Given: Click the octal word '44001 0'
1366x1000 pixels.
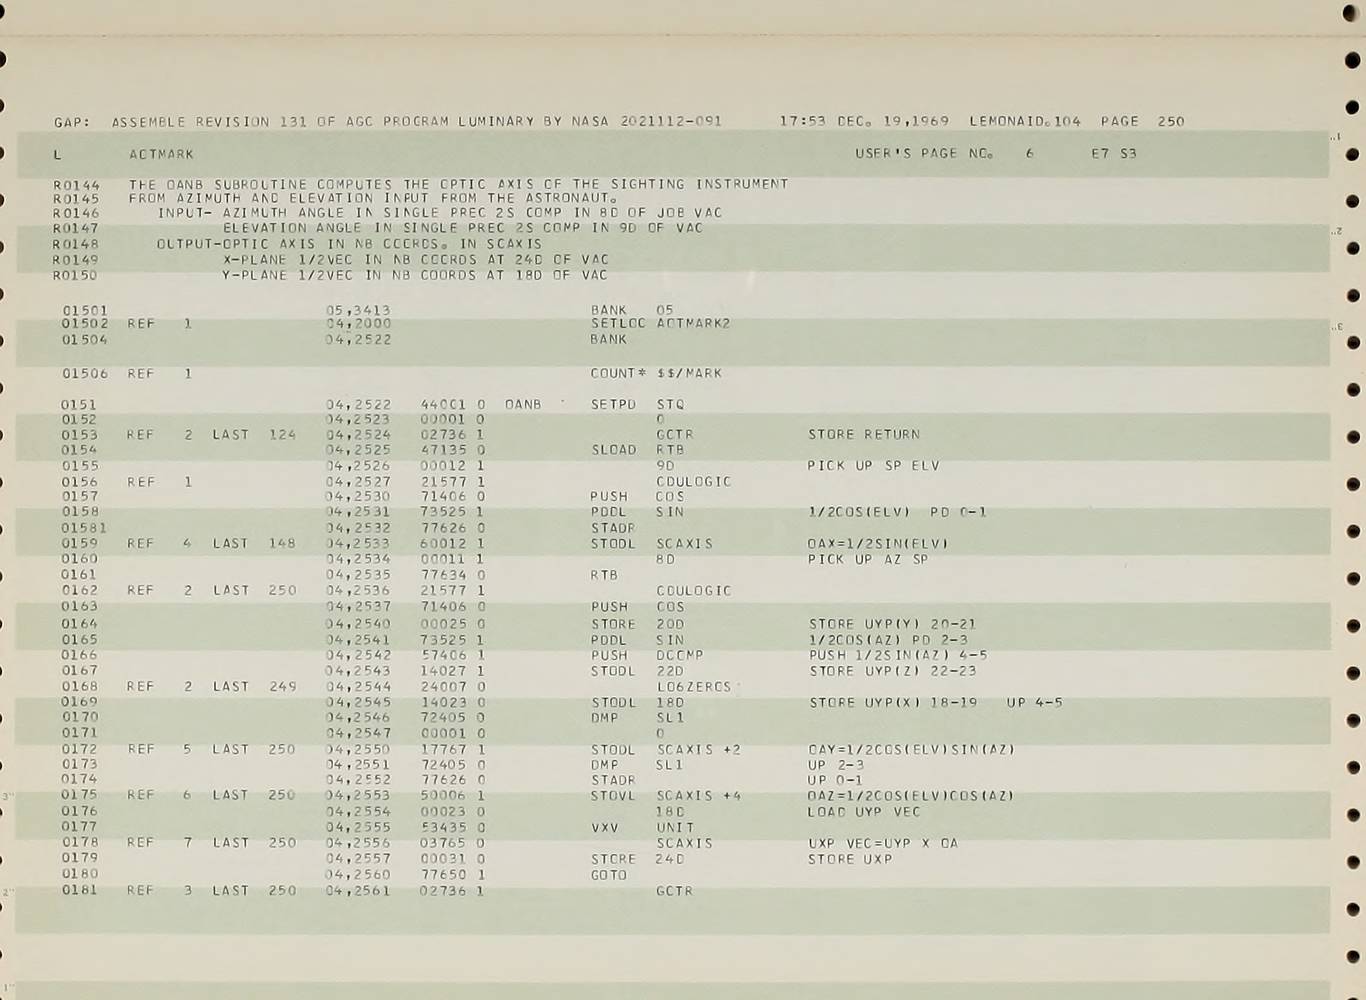Looking at the screenshot, I should (x=453, y=405).
